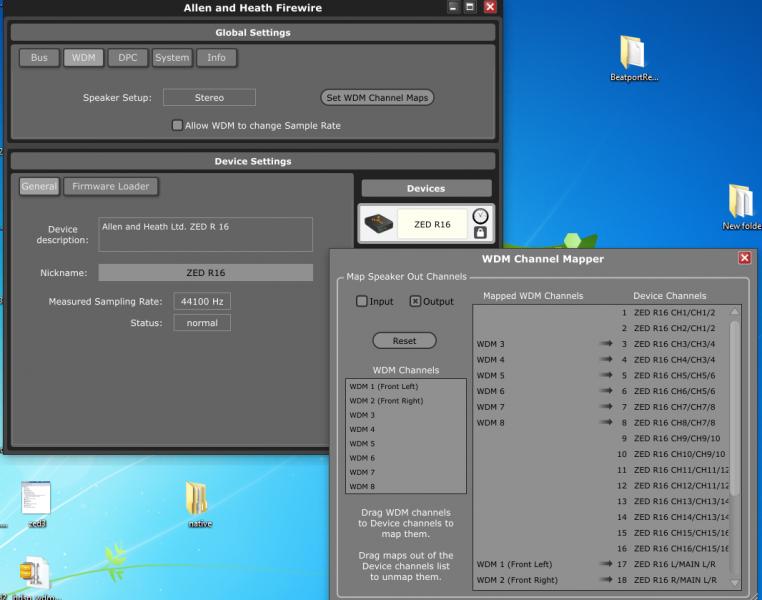Viewport: 762px width, 600px height.
Task: Minimize the Allen and Heath Firewire window
Action: pos(453,7)
